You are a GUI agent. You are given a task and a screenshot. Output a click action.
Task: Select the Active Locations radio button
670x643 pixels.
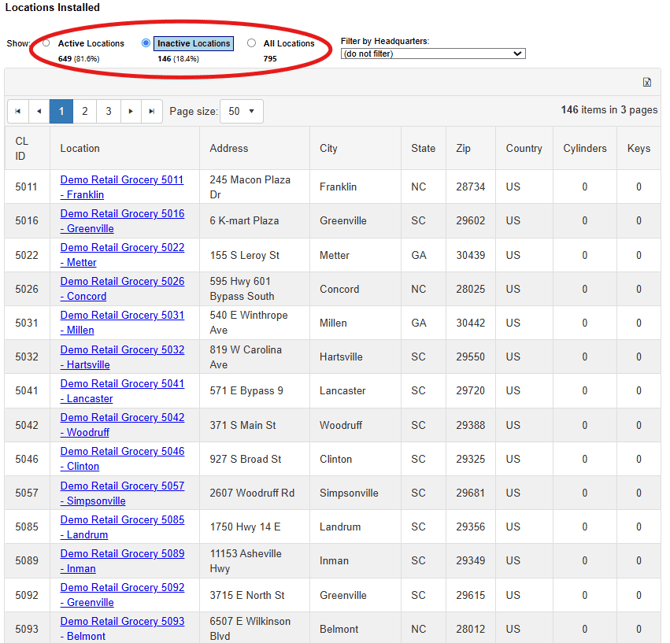tap(47, 44)
